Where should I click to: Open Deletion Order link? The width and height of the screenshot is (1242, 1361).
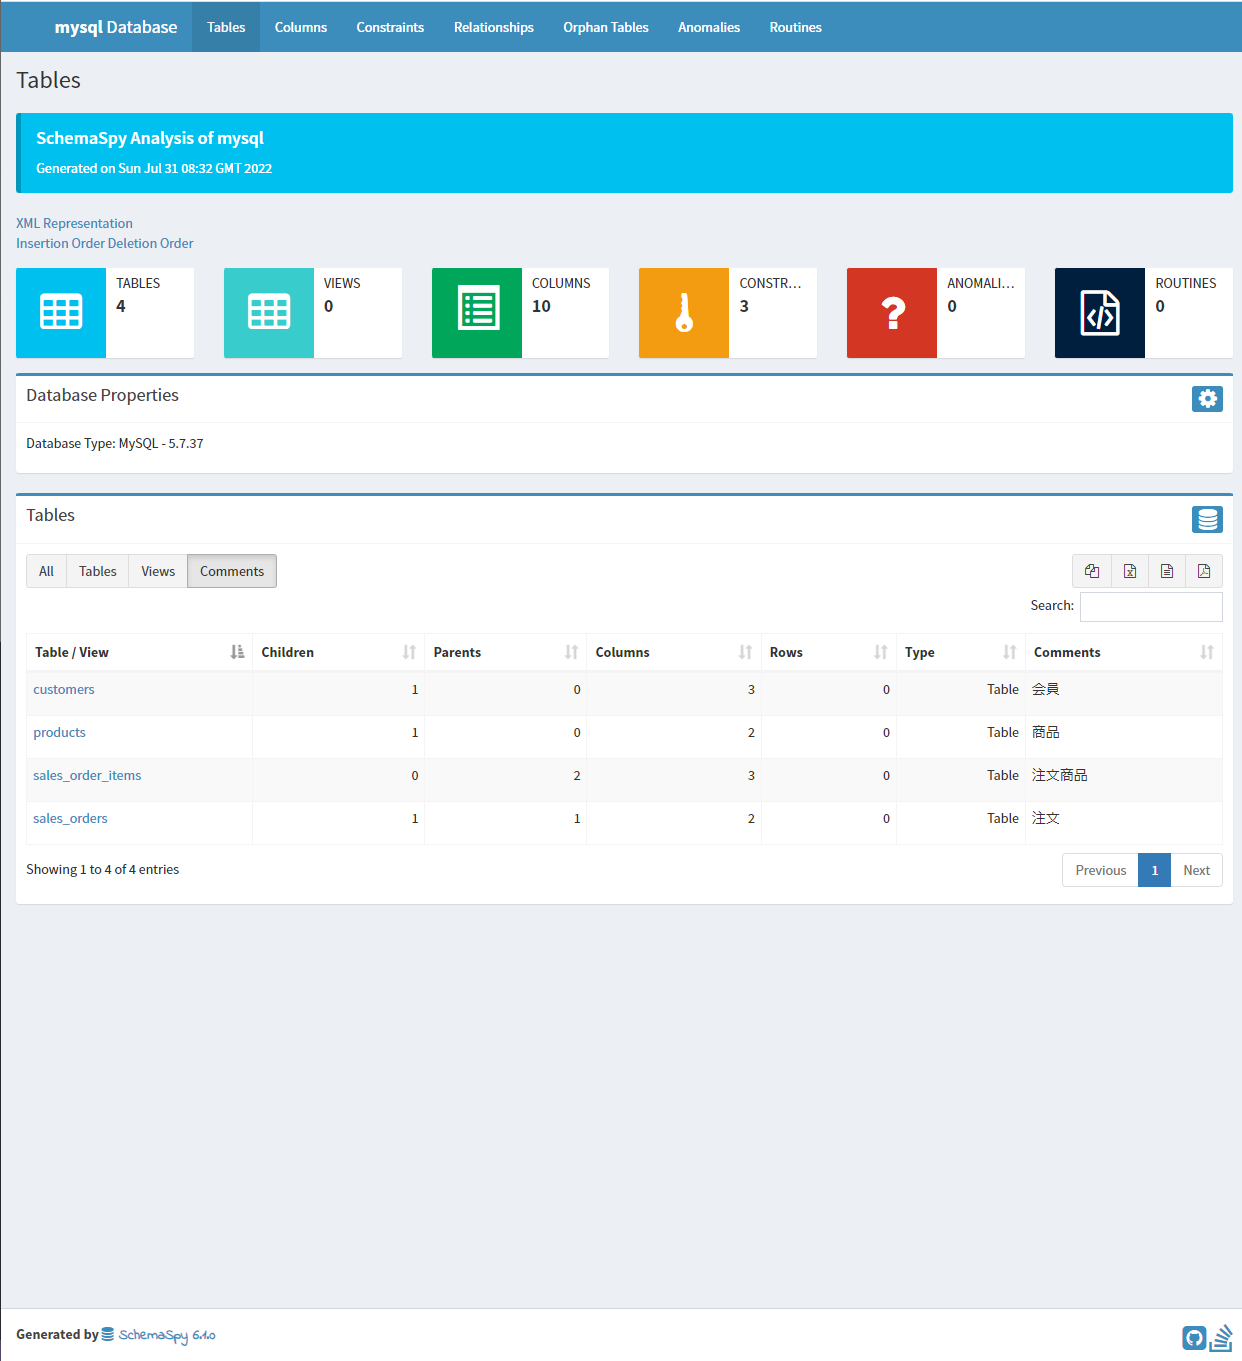pos(151,243)
